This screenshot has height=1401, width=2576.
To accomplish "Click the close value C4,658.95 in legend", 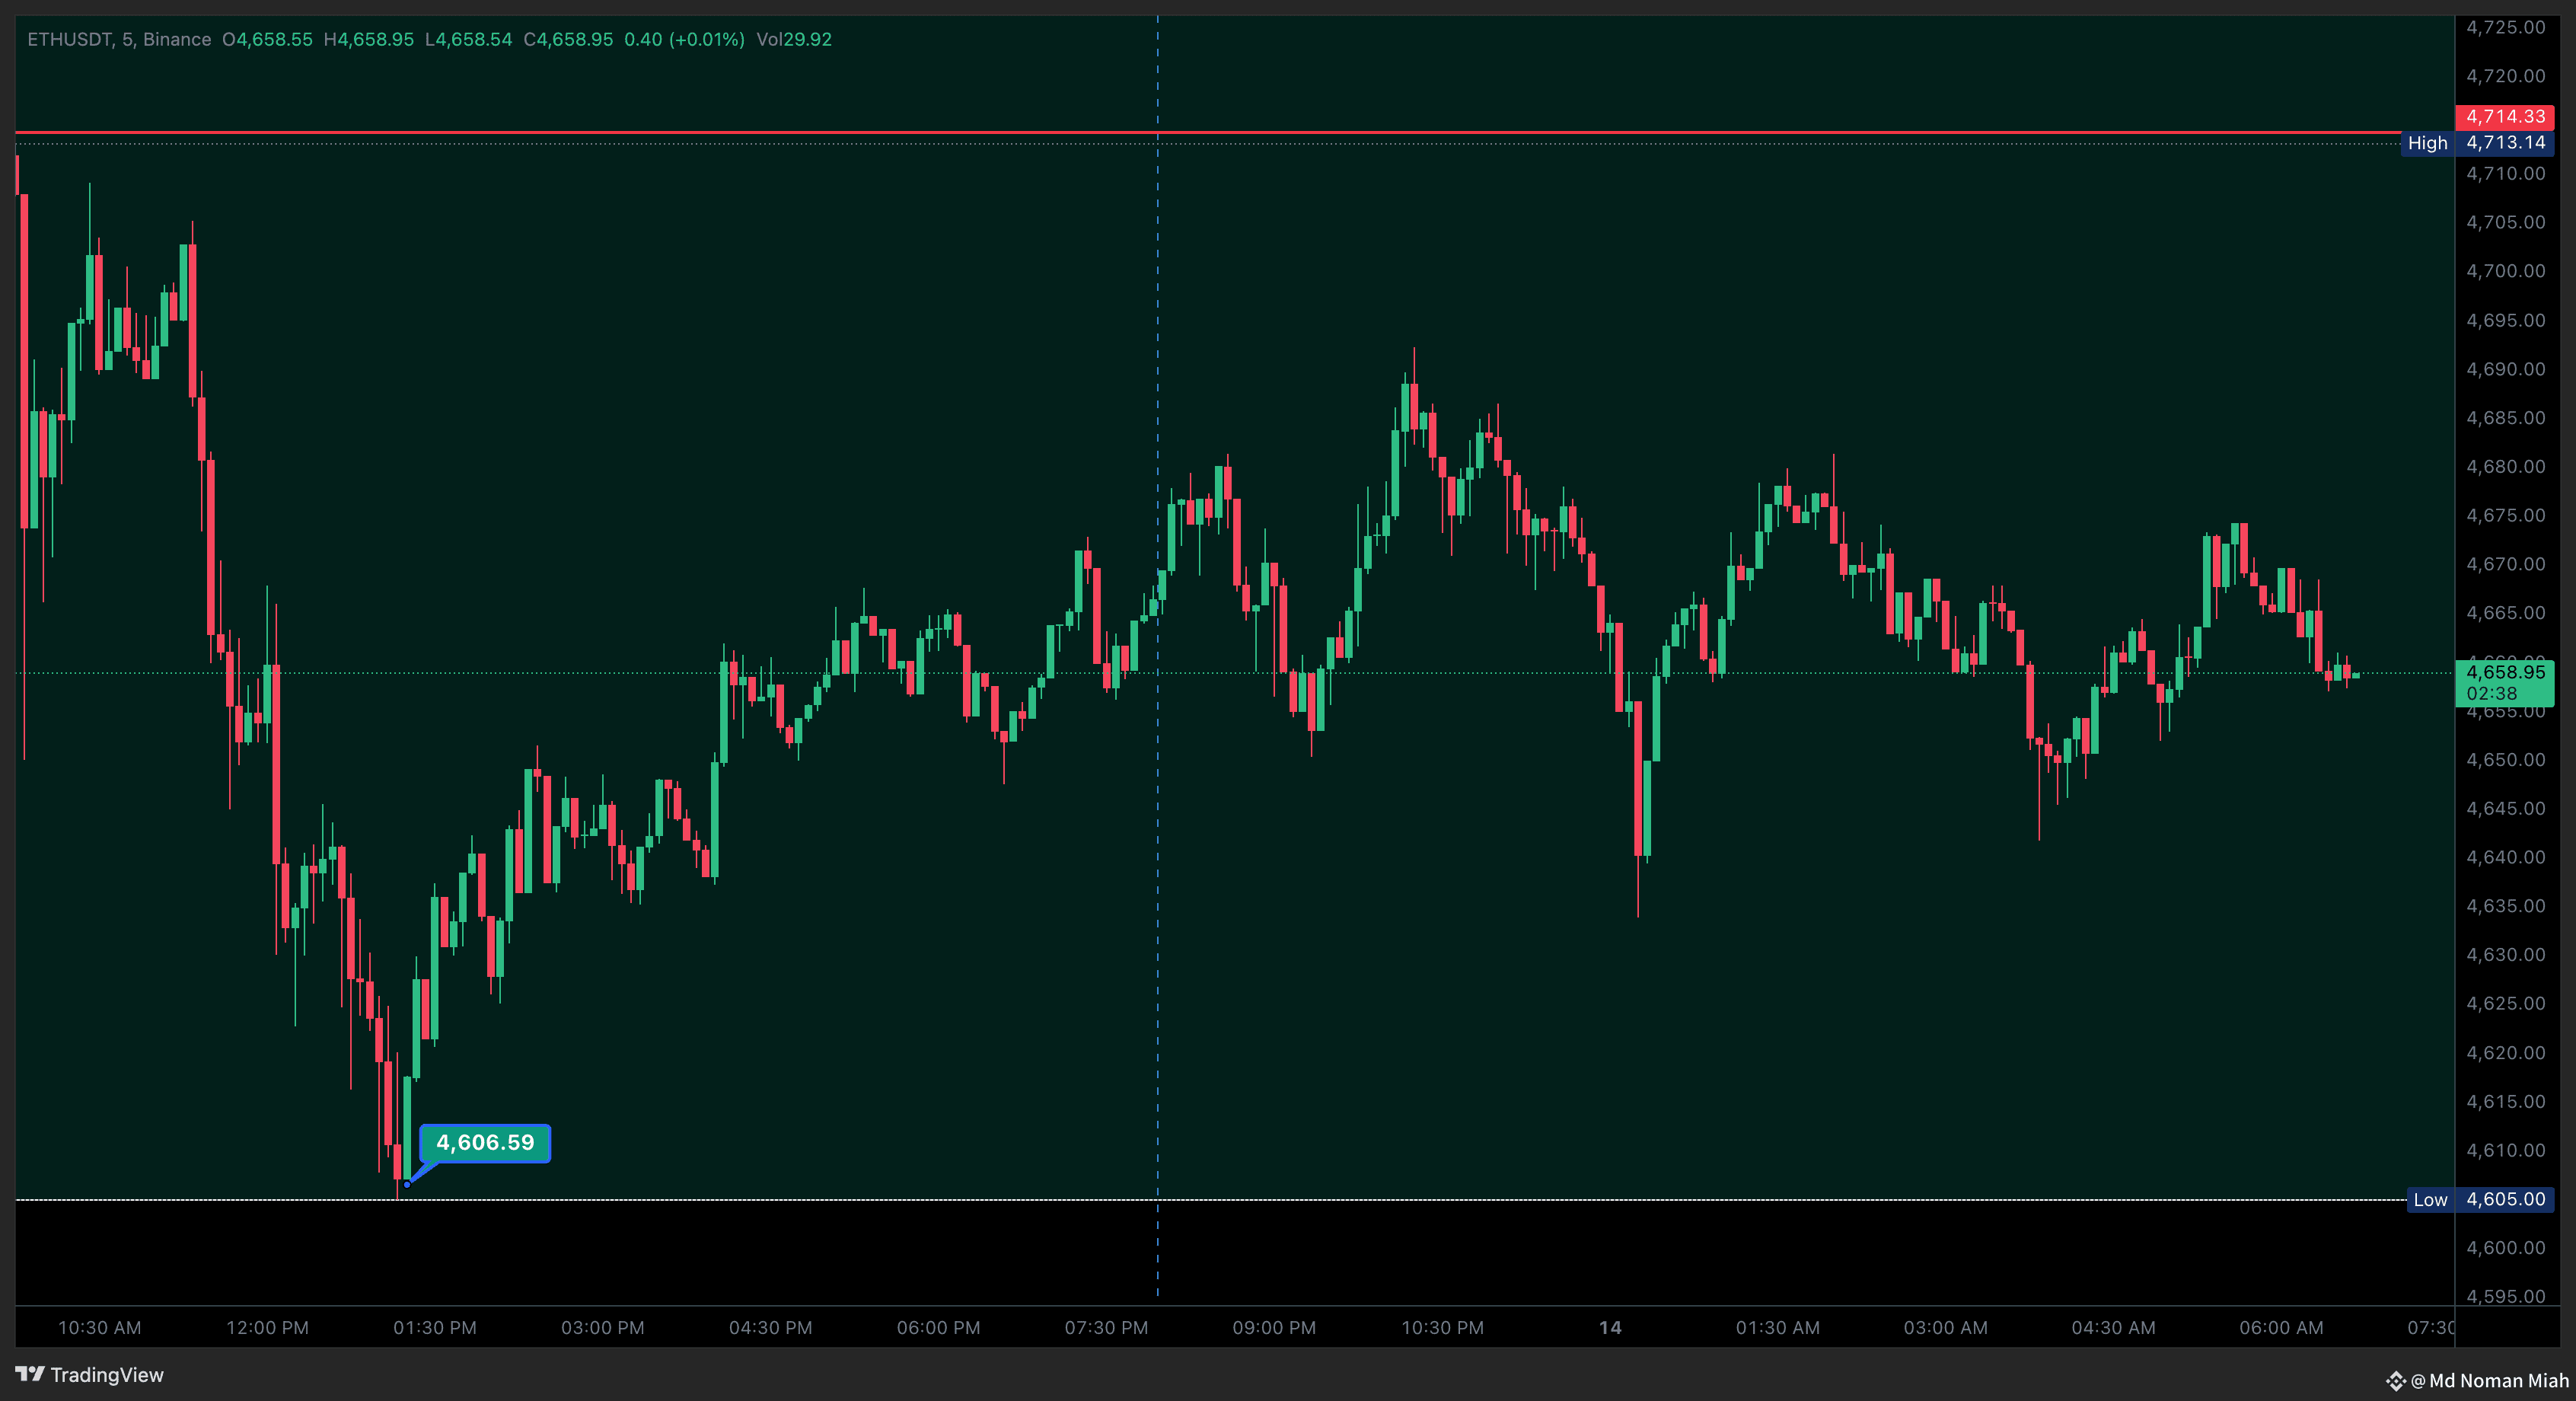I will point(568,40).
